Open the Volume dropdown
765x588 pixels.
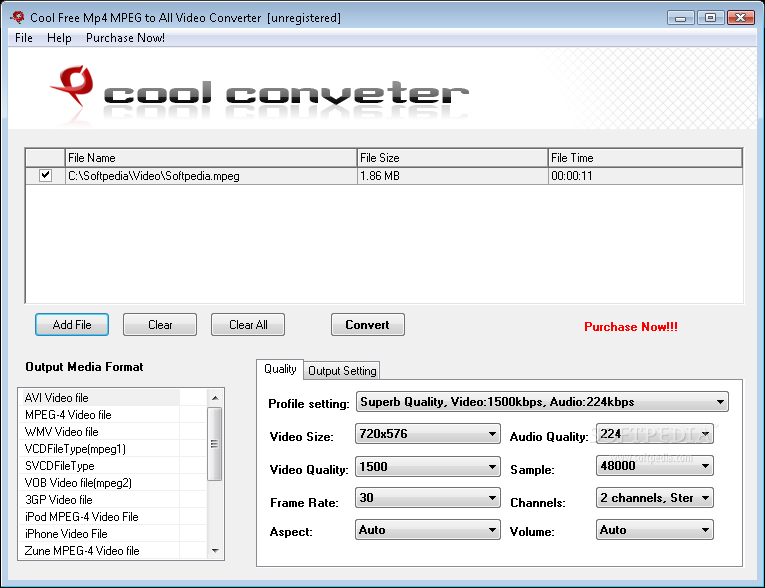(x=655, y=530)
